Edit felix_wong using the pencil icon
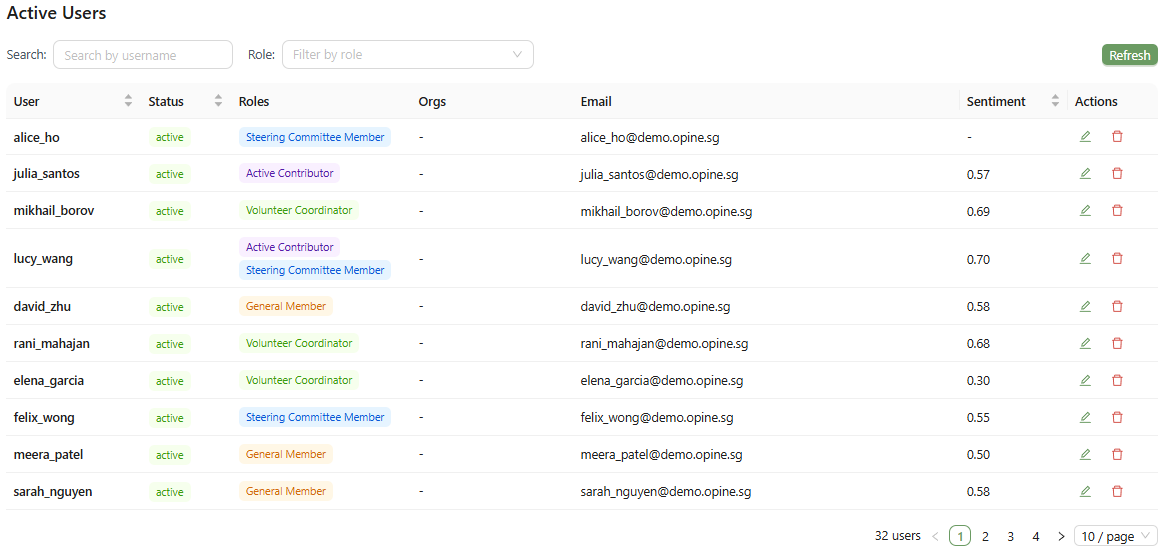Screen dimensions: 1167x558 click(1085, 417)
